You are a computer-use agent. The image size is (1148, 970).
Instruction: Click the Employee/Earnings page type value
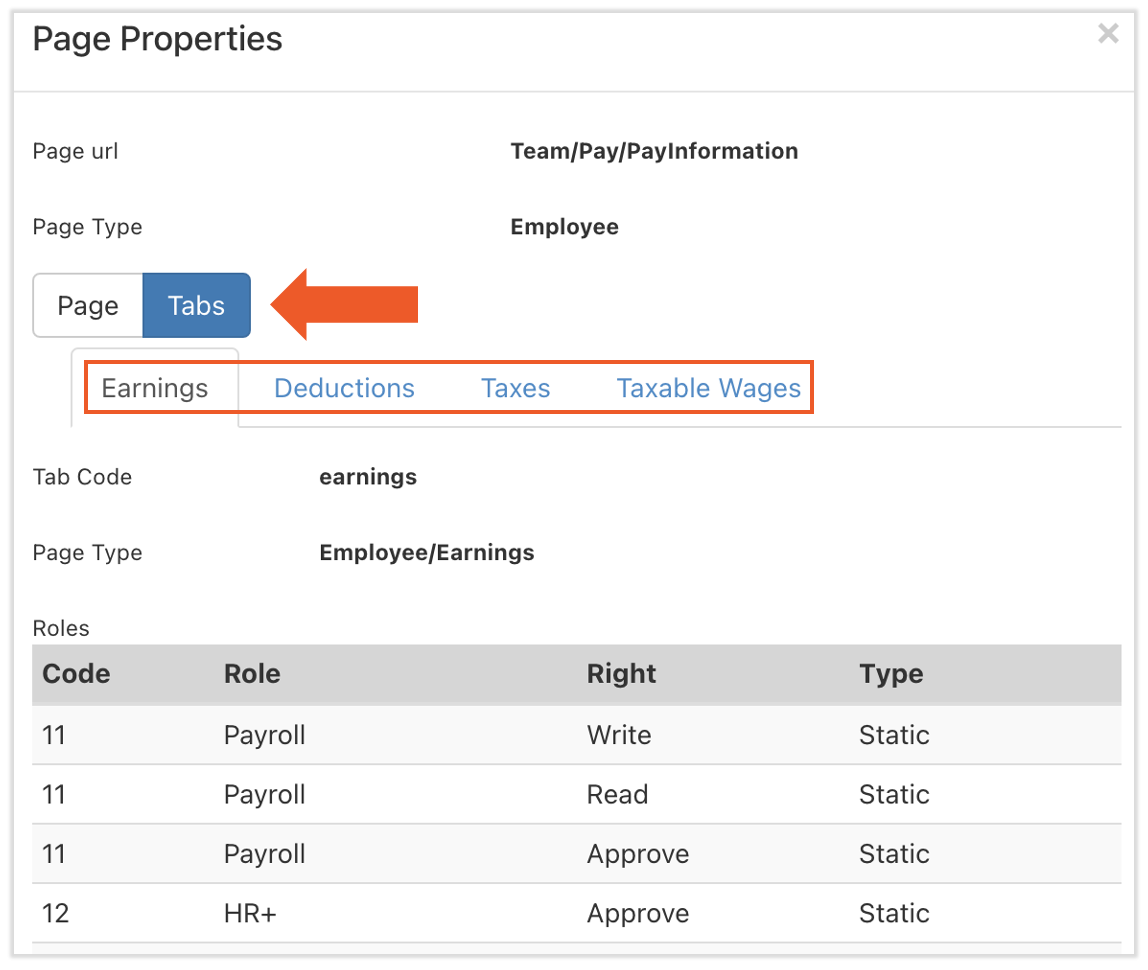[x=426, y=553]
